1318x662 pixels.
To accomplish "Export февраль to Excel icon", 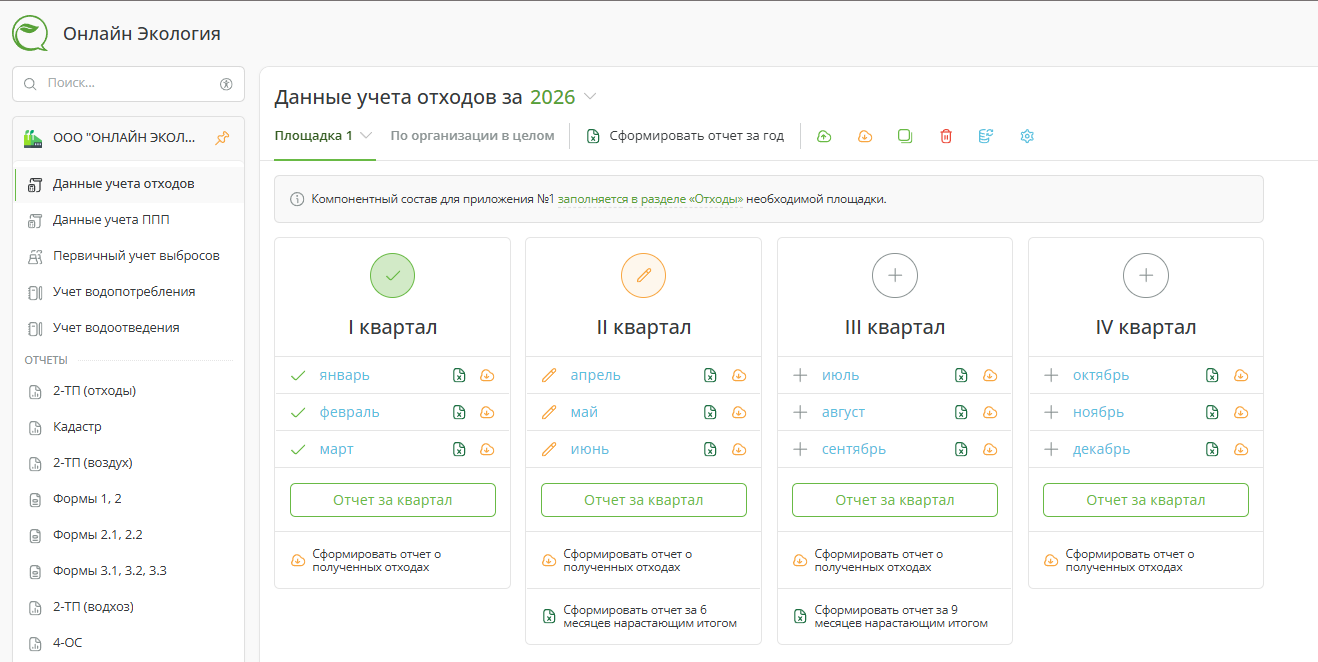I will pyautogui.click(x=459, y=412).
